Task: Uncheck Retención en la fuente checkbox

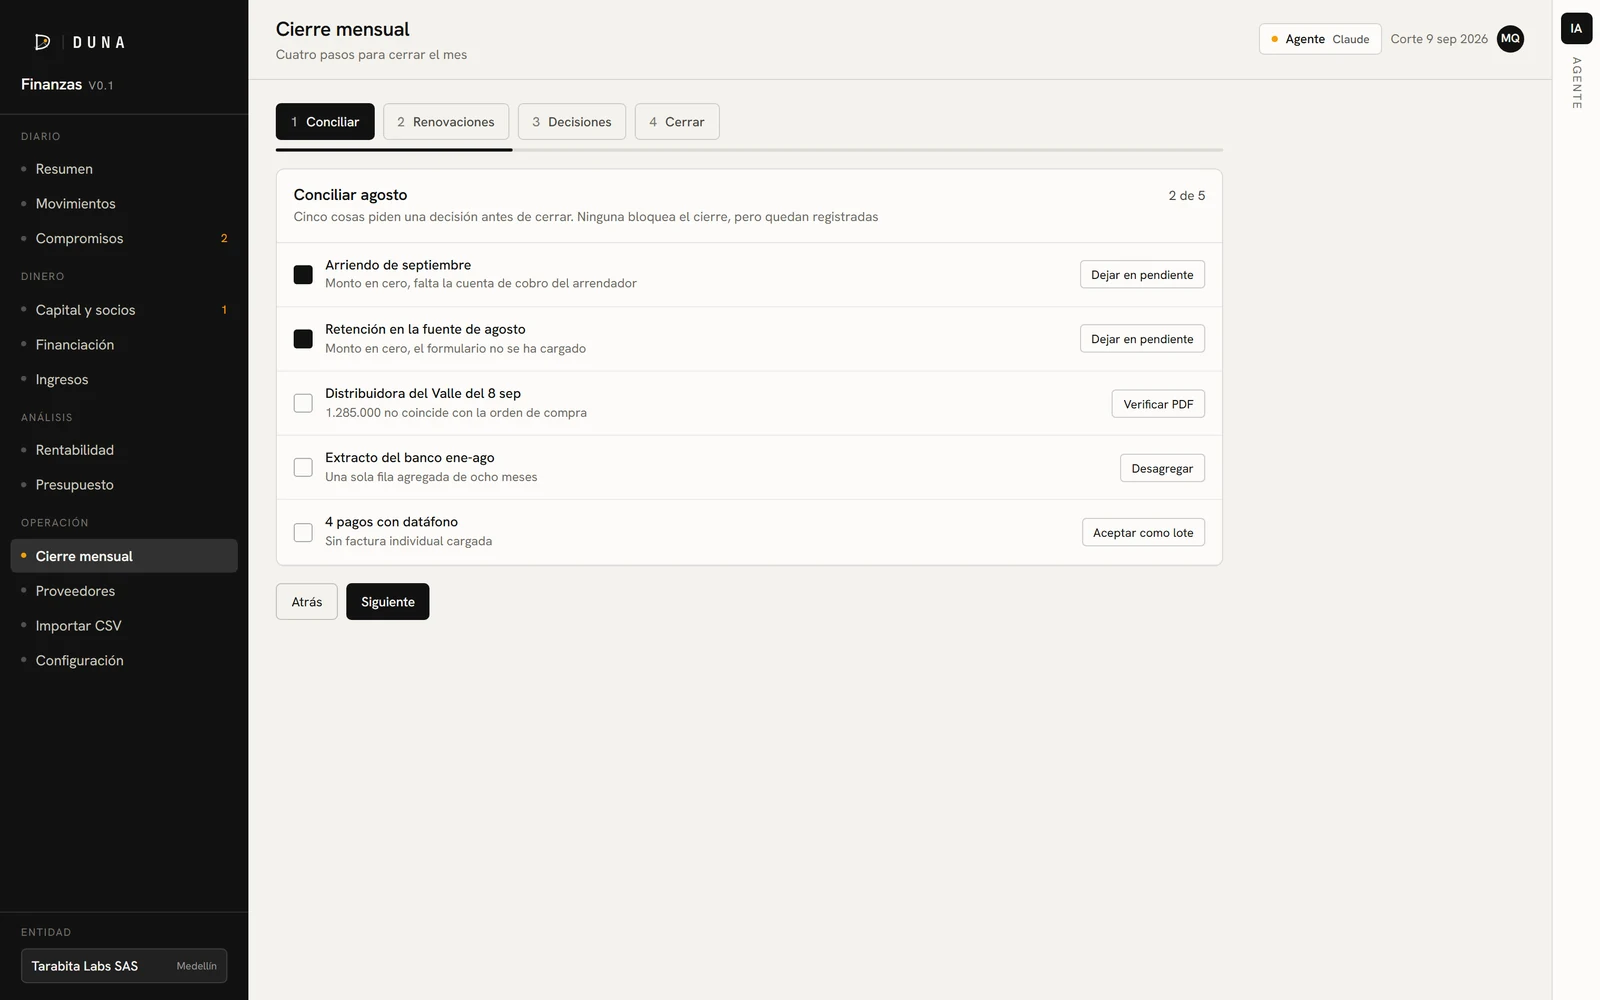Action: 303,339
